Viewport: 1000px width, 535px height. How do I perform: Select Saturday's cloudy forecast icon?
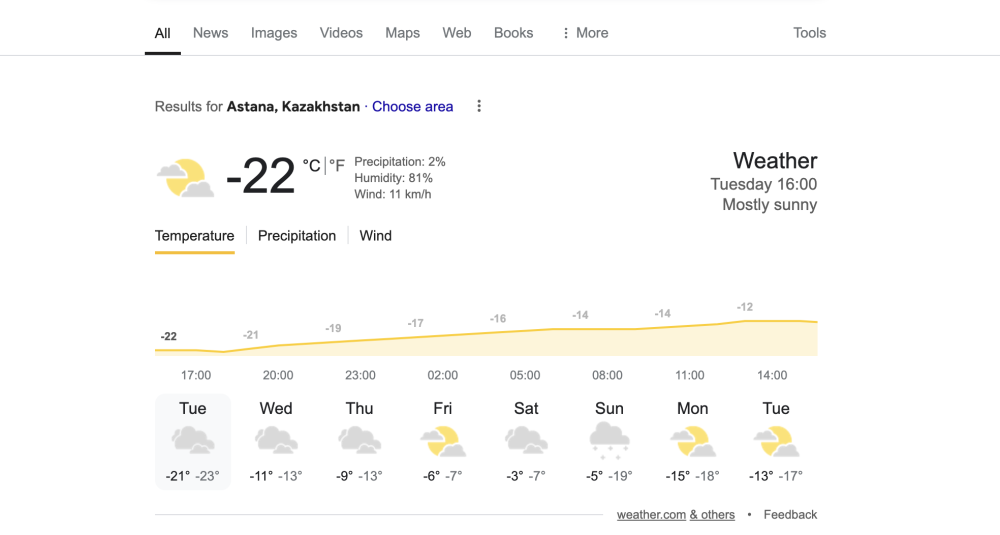[526, 441]
